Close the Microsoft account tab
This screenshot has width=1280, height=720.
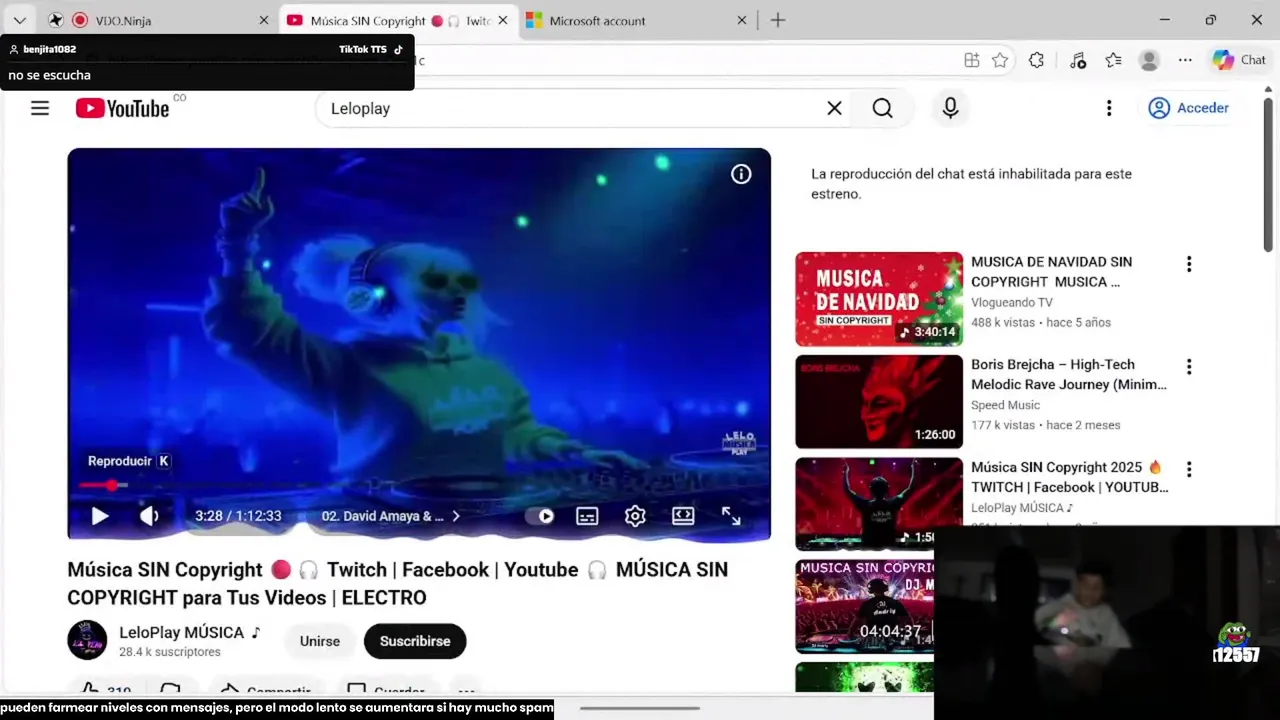pyautogui.click(x=742, y=20)
